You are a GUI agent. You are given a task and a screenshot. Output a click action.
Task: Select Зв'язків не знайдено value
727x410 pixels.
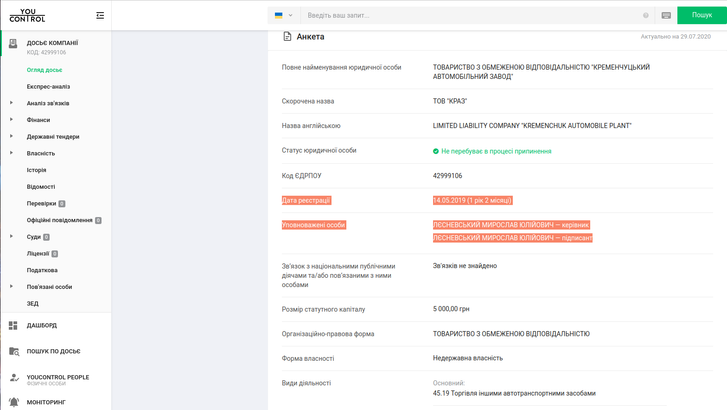point(465,266)
